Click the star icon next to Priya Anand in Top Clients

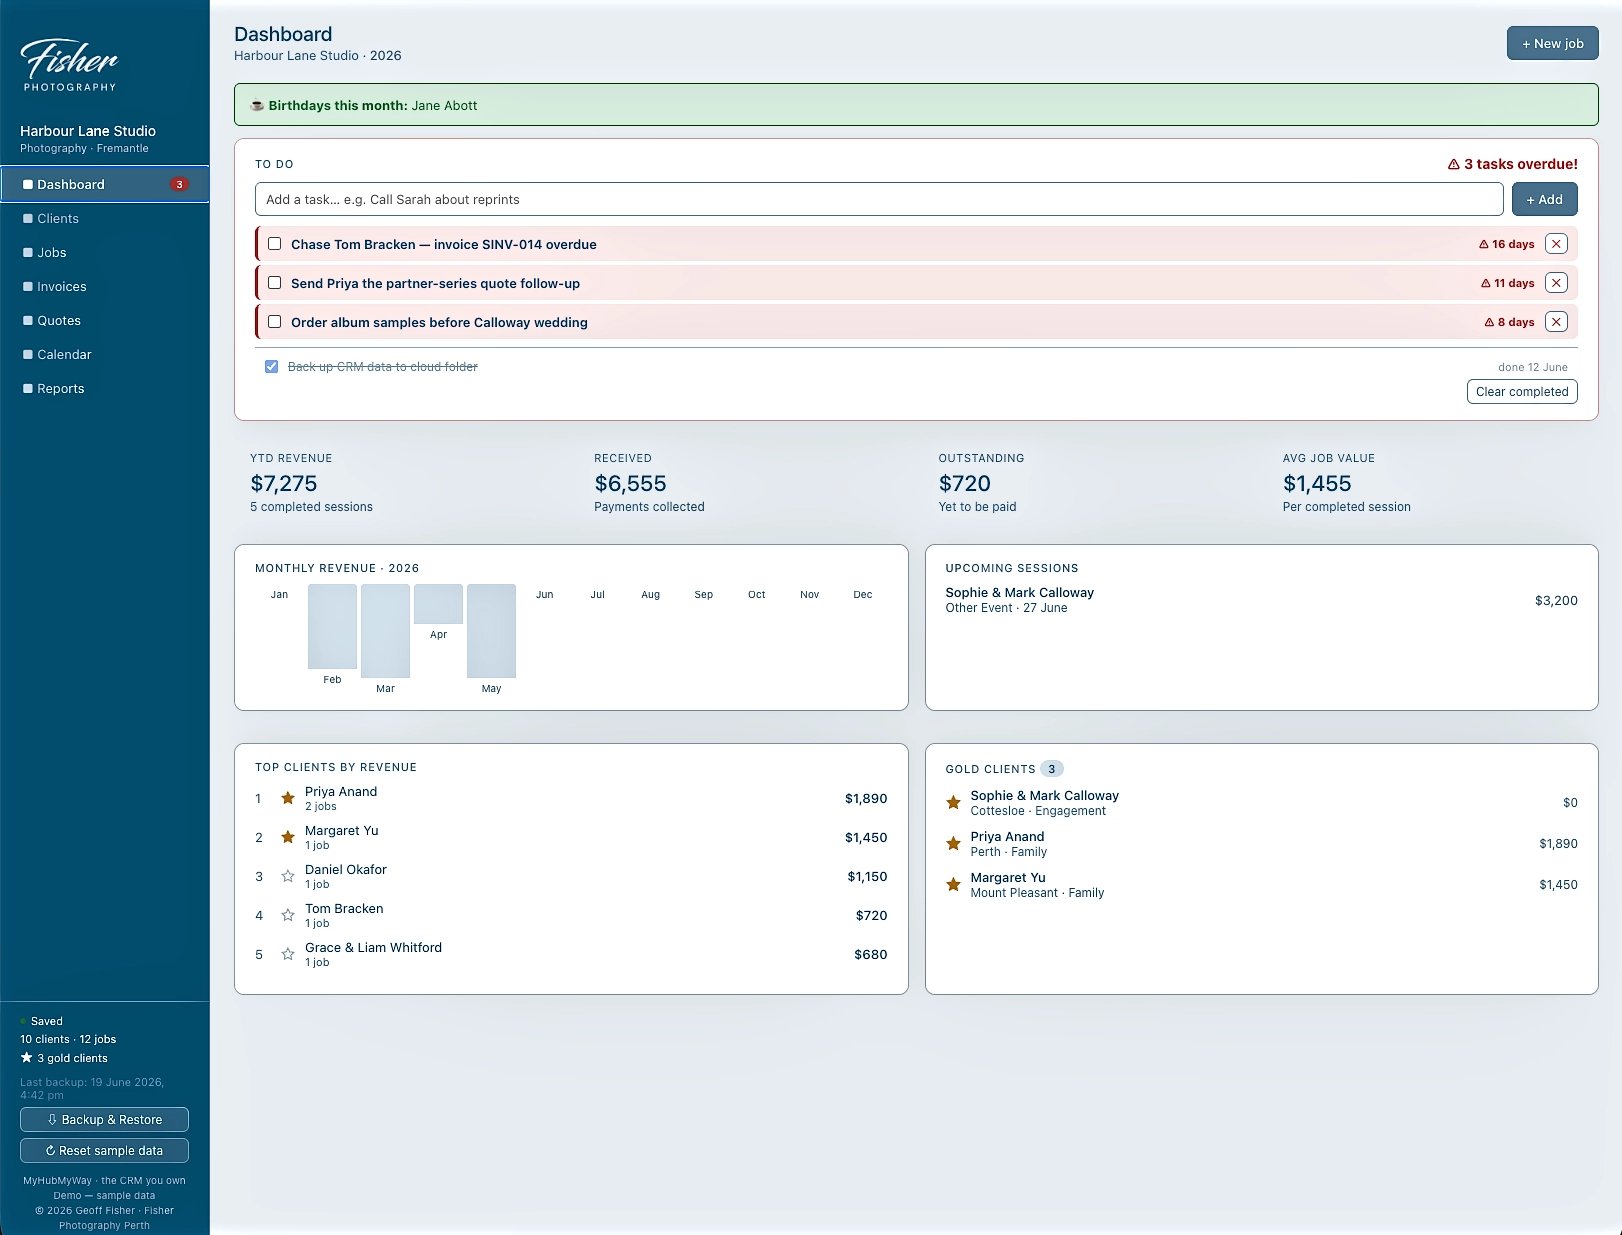click(288, 798)
